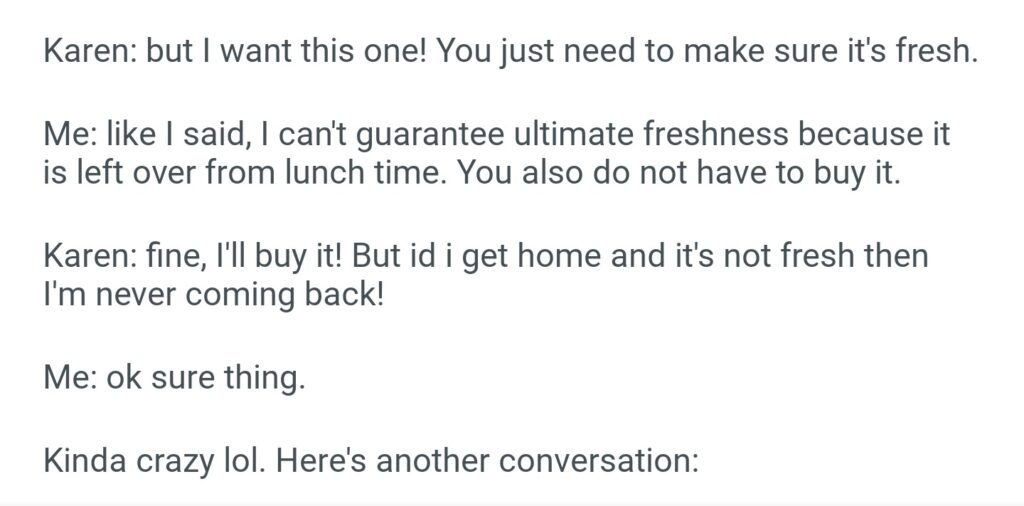Screen dimensions: 1024x506
Task: Click the words "like I said"
Action: pyautogui.click(x=160, y=133)
